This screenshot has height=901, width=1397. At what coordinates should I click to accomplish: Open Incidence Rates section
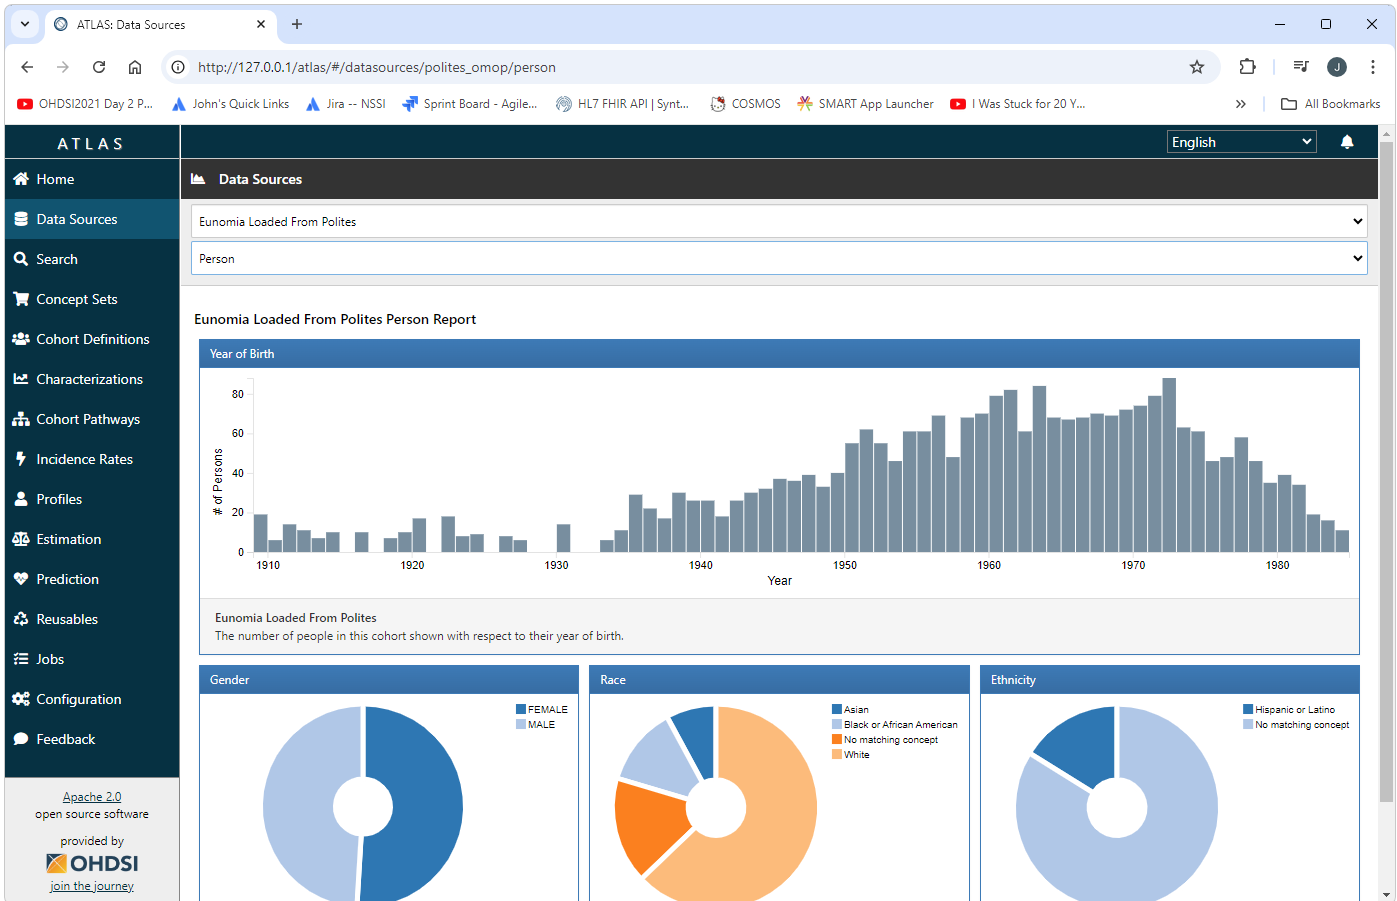point(92,459)
